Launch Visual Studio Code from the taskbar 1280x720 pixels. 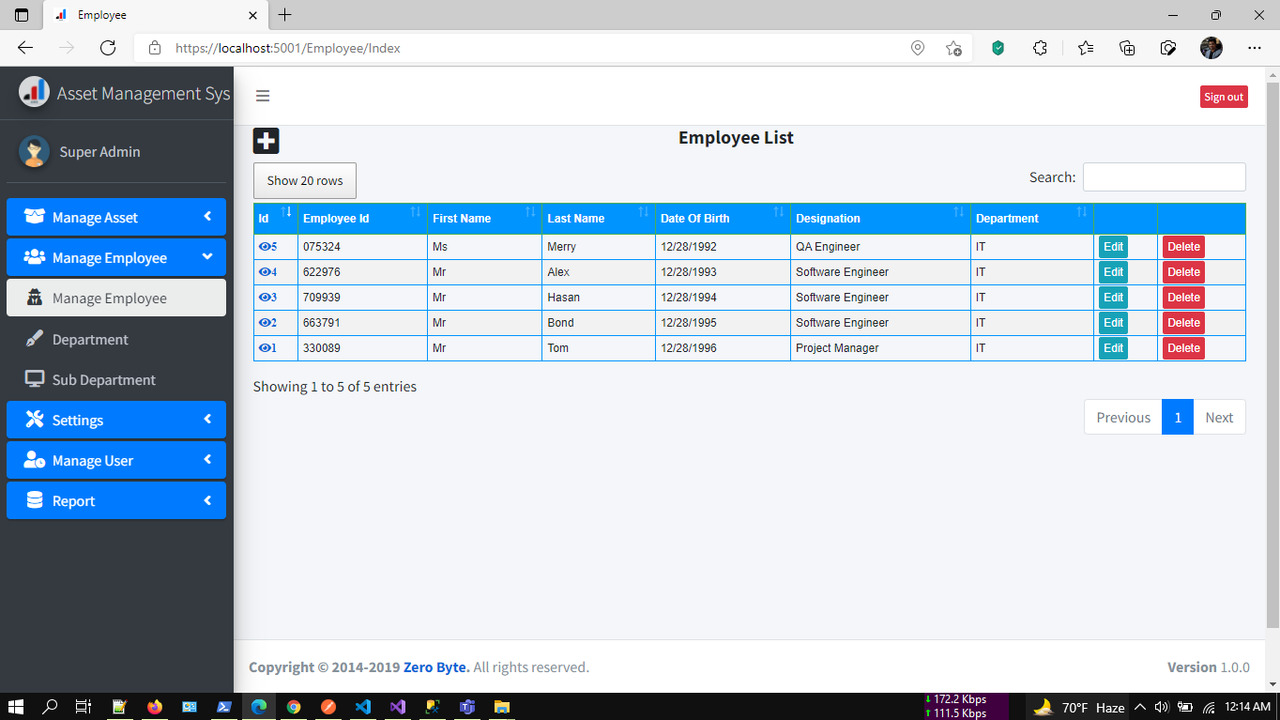click(x=363, y=707)
